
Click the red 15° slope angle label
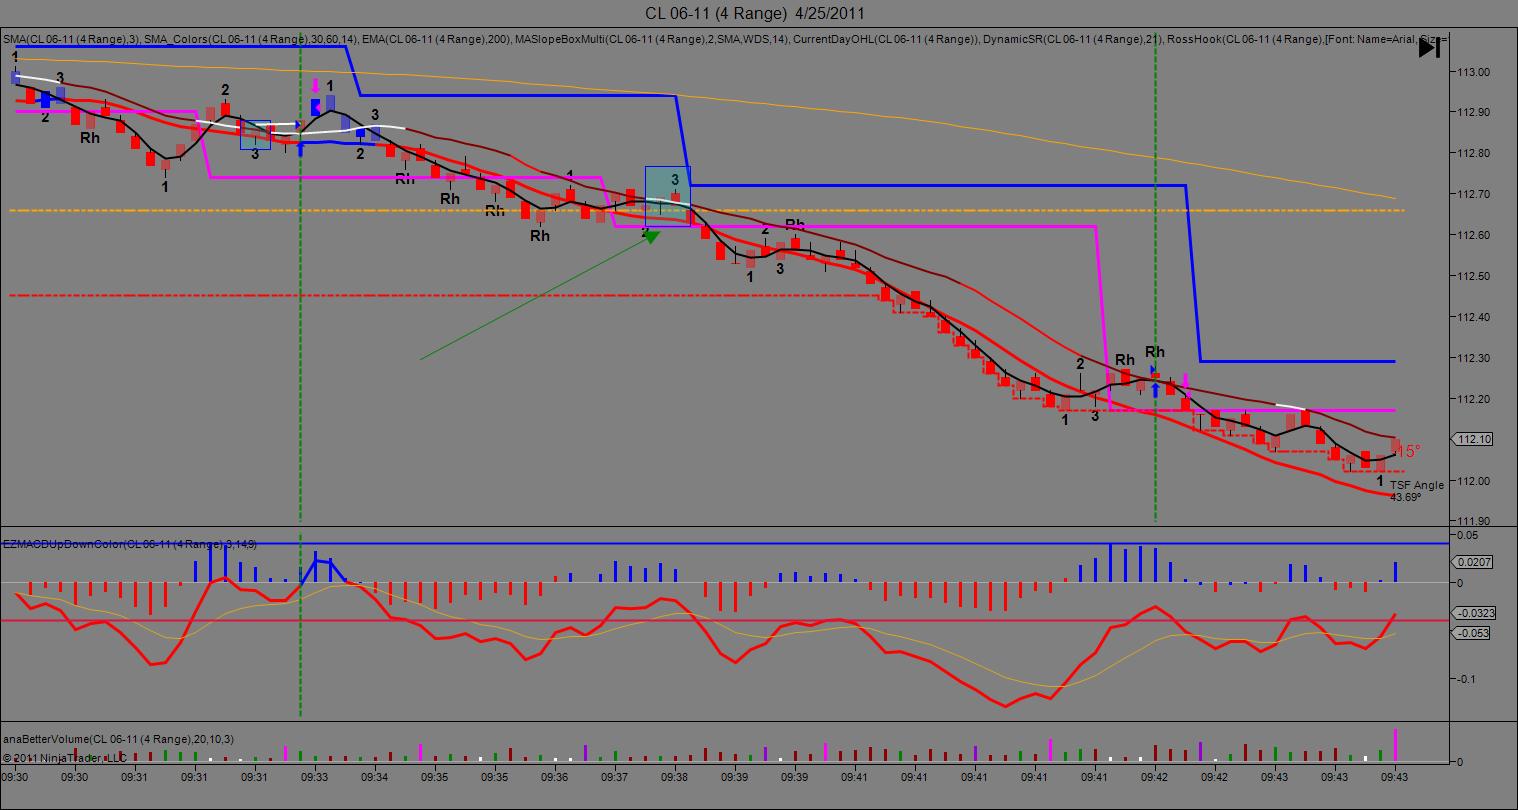point(1408,451)
